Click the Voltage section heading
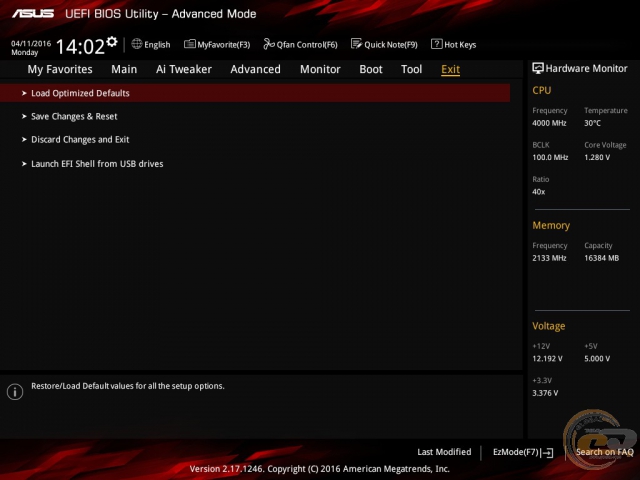 pyautogui.click(x=549, y=326)
